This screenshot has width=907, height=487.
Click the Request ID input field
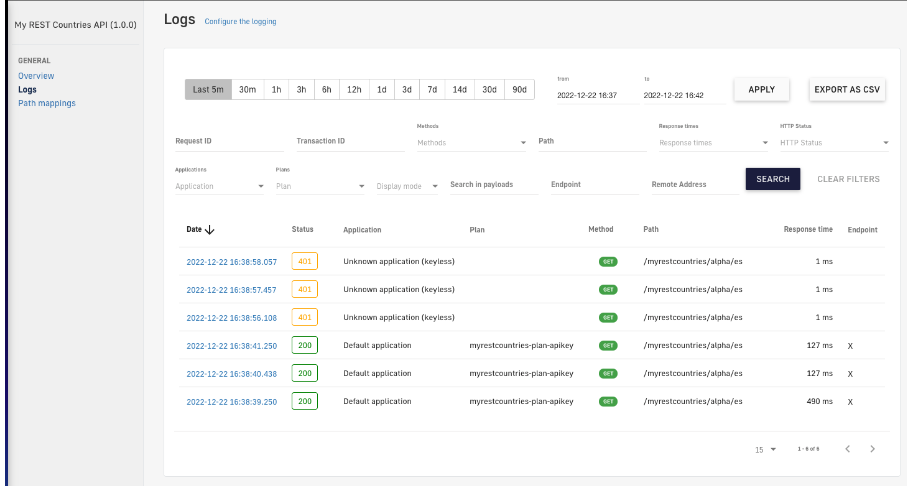click(x=228, y=141)
